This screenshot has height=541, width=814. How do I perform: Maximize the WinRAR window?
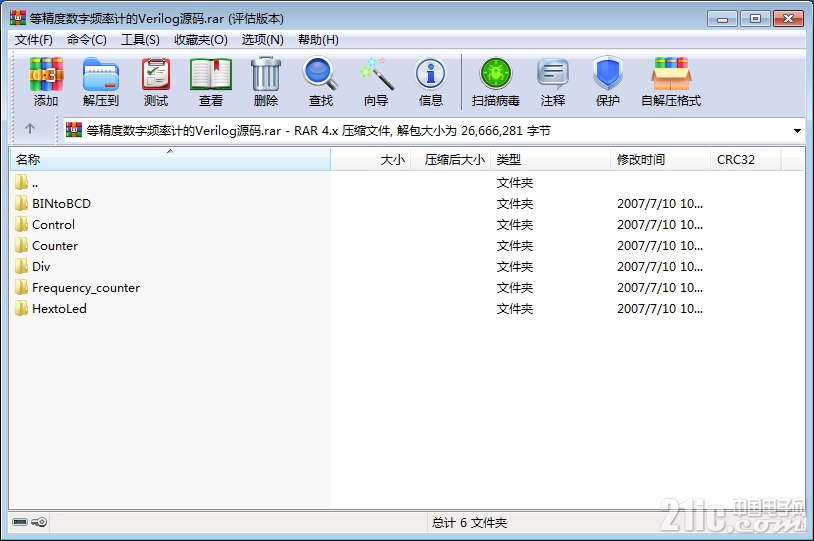click(x=755, y=19)
